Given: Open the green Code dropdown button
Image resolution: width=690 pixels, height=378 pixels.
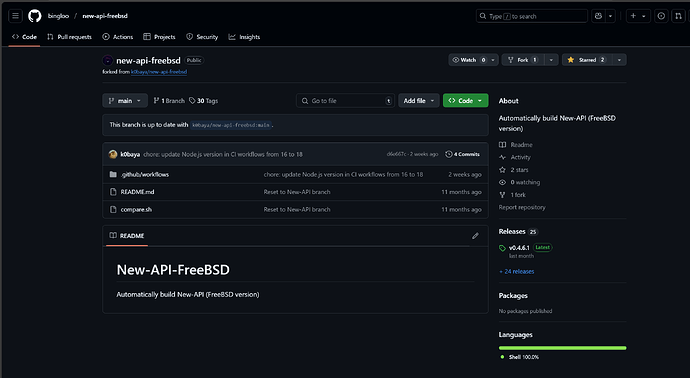Looking at the screenshot, I should (466, 101).
